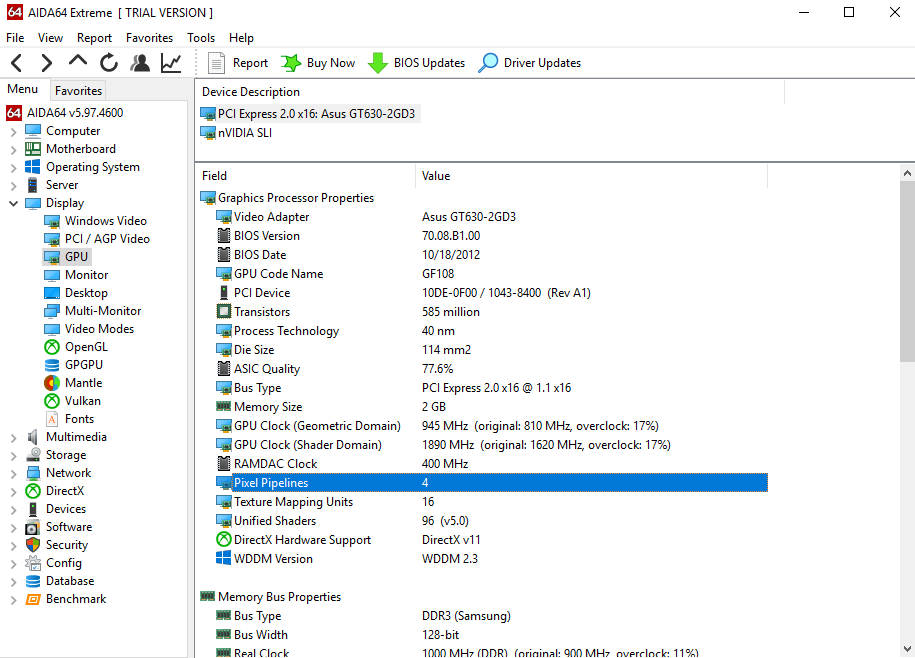Click the vertical scrollbar in details pane
This screenshot has height=658, width=915.
(x=906, y=270)
